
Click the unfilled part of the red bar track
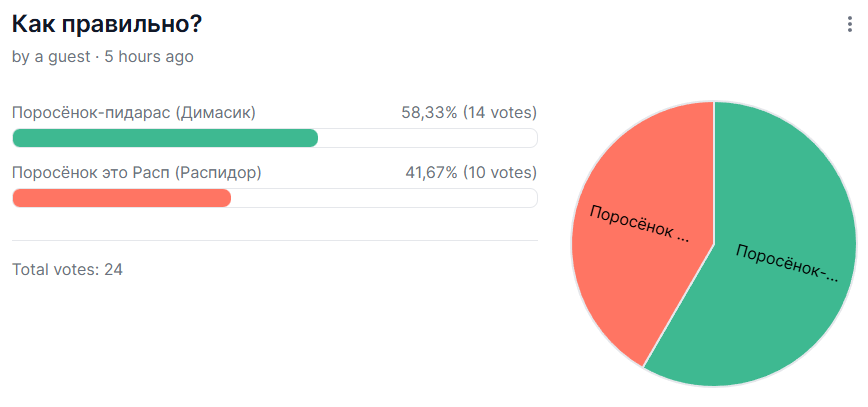[384, 198]
